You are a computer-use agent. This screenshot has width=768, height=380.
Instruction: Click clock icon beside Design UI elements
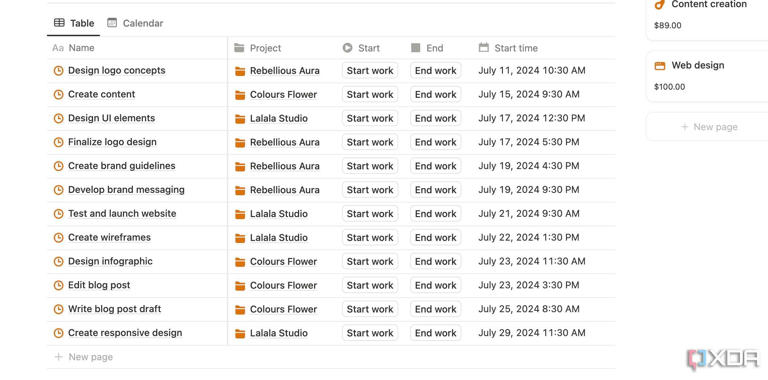(x=58, y=119)
